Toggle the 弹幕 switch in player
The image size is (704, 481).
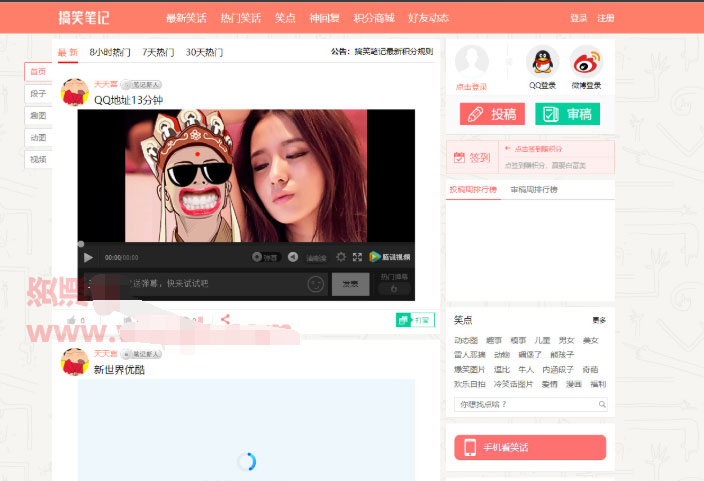[264, 257]
